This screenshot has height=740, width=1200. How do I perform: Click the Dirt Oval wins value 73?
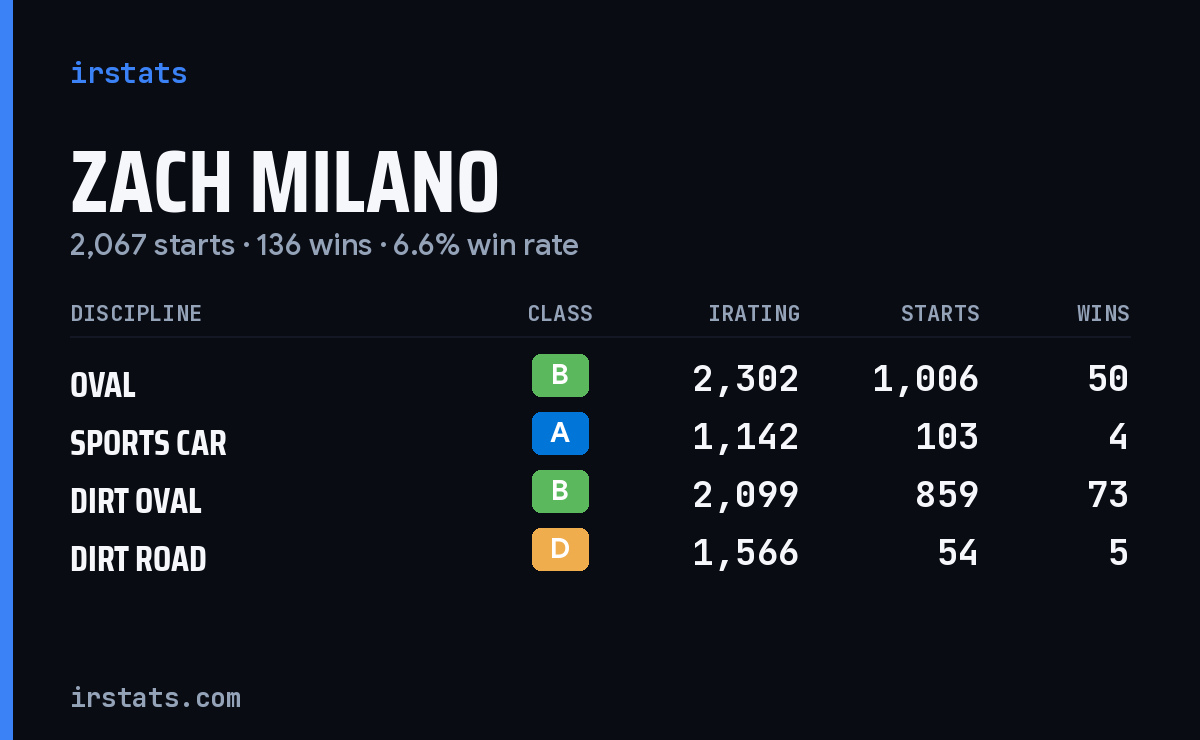point(1108,495)
